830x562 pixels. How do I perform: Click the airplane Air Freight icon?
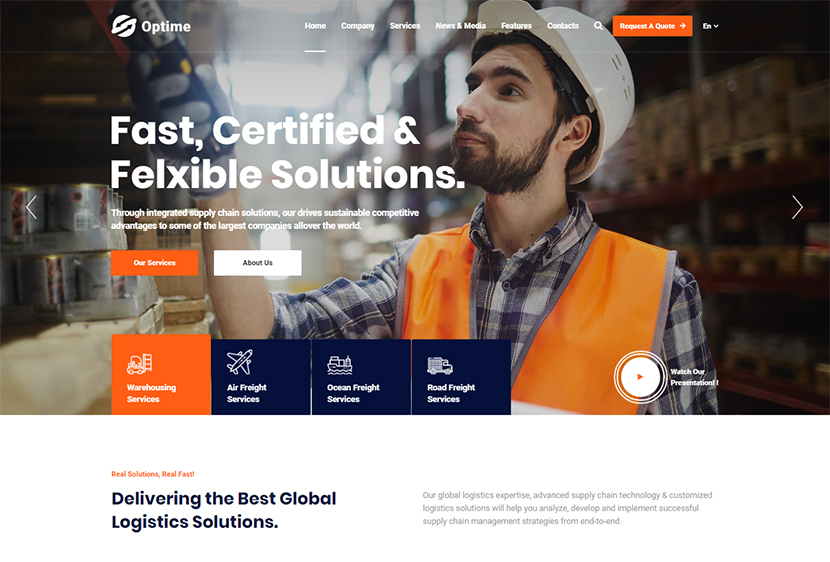239,362
